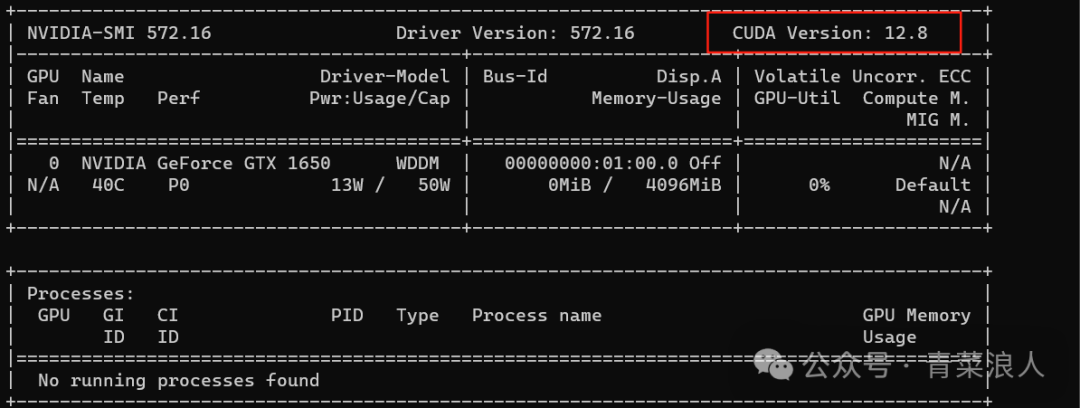Click the WDDM driver model value
The image size is (1080, 408).
[417, 163]
